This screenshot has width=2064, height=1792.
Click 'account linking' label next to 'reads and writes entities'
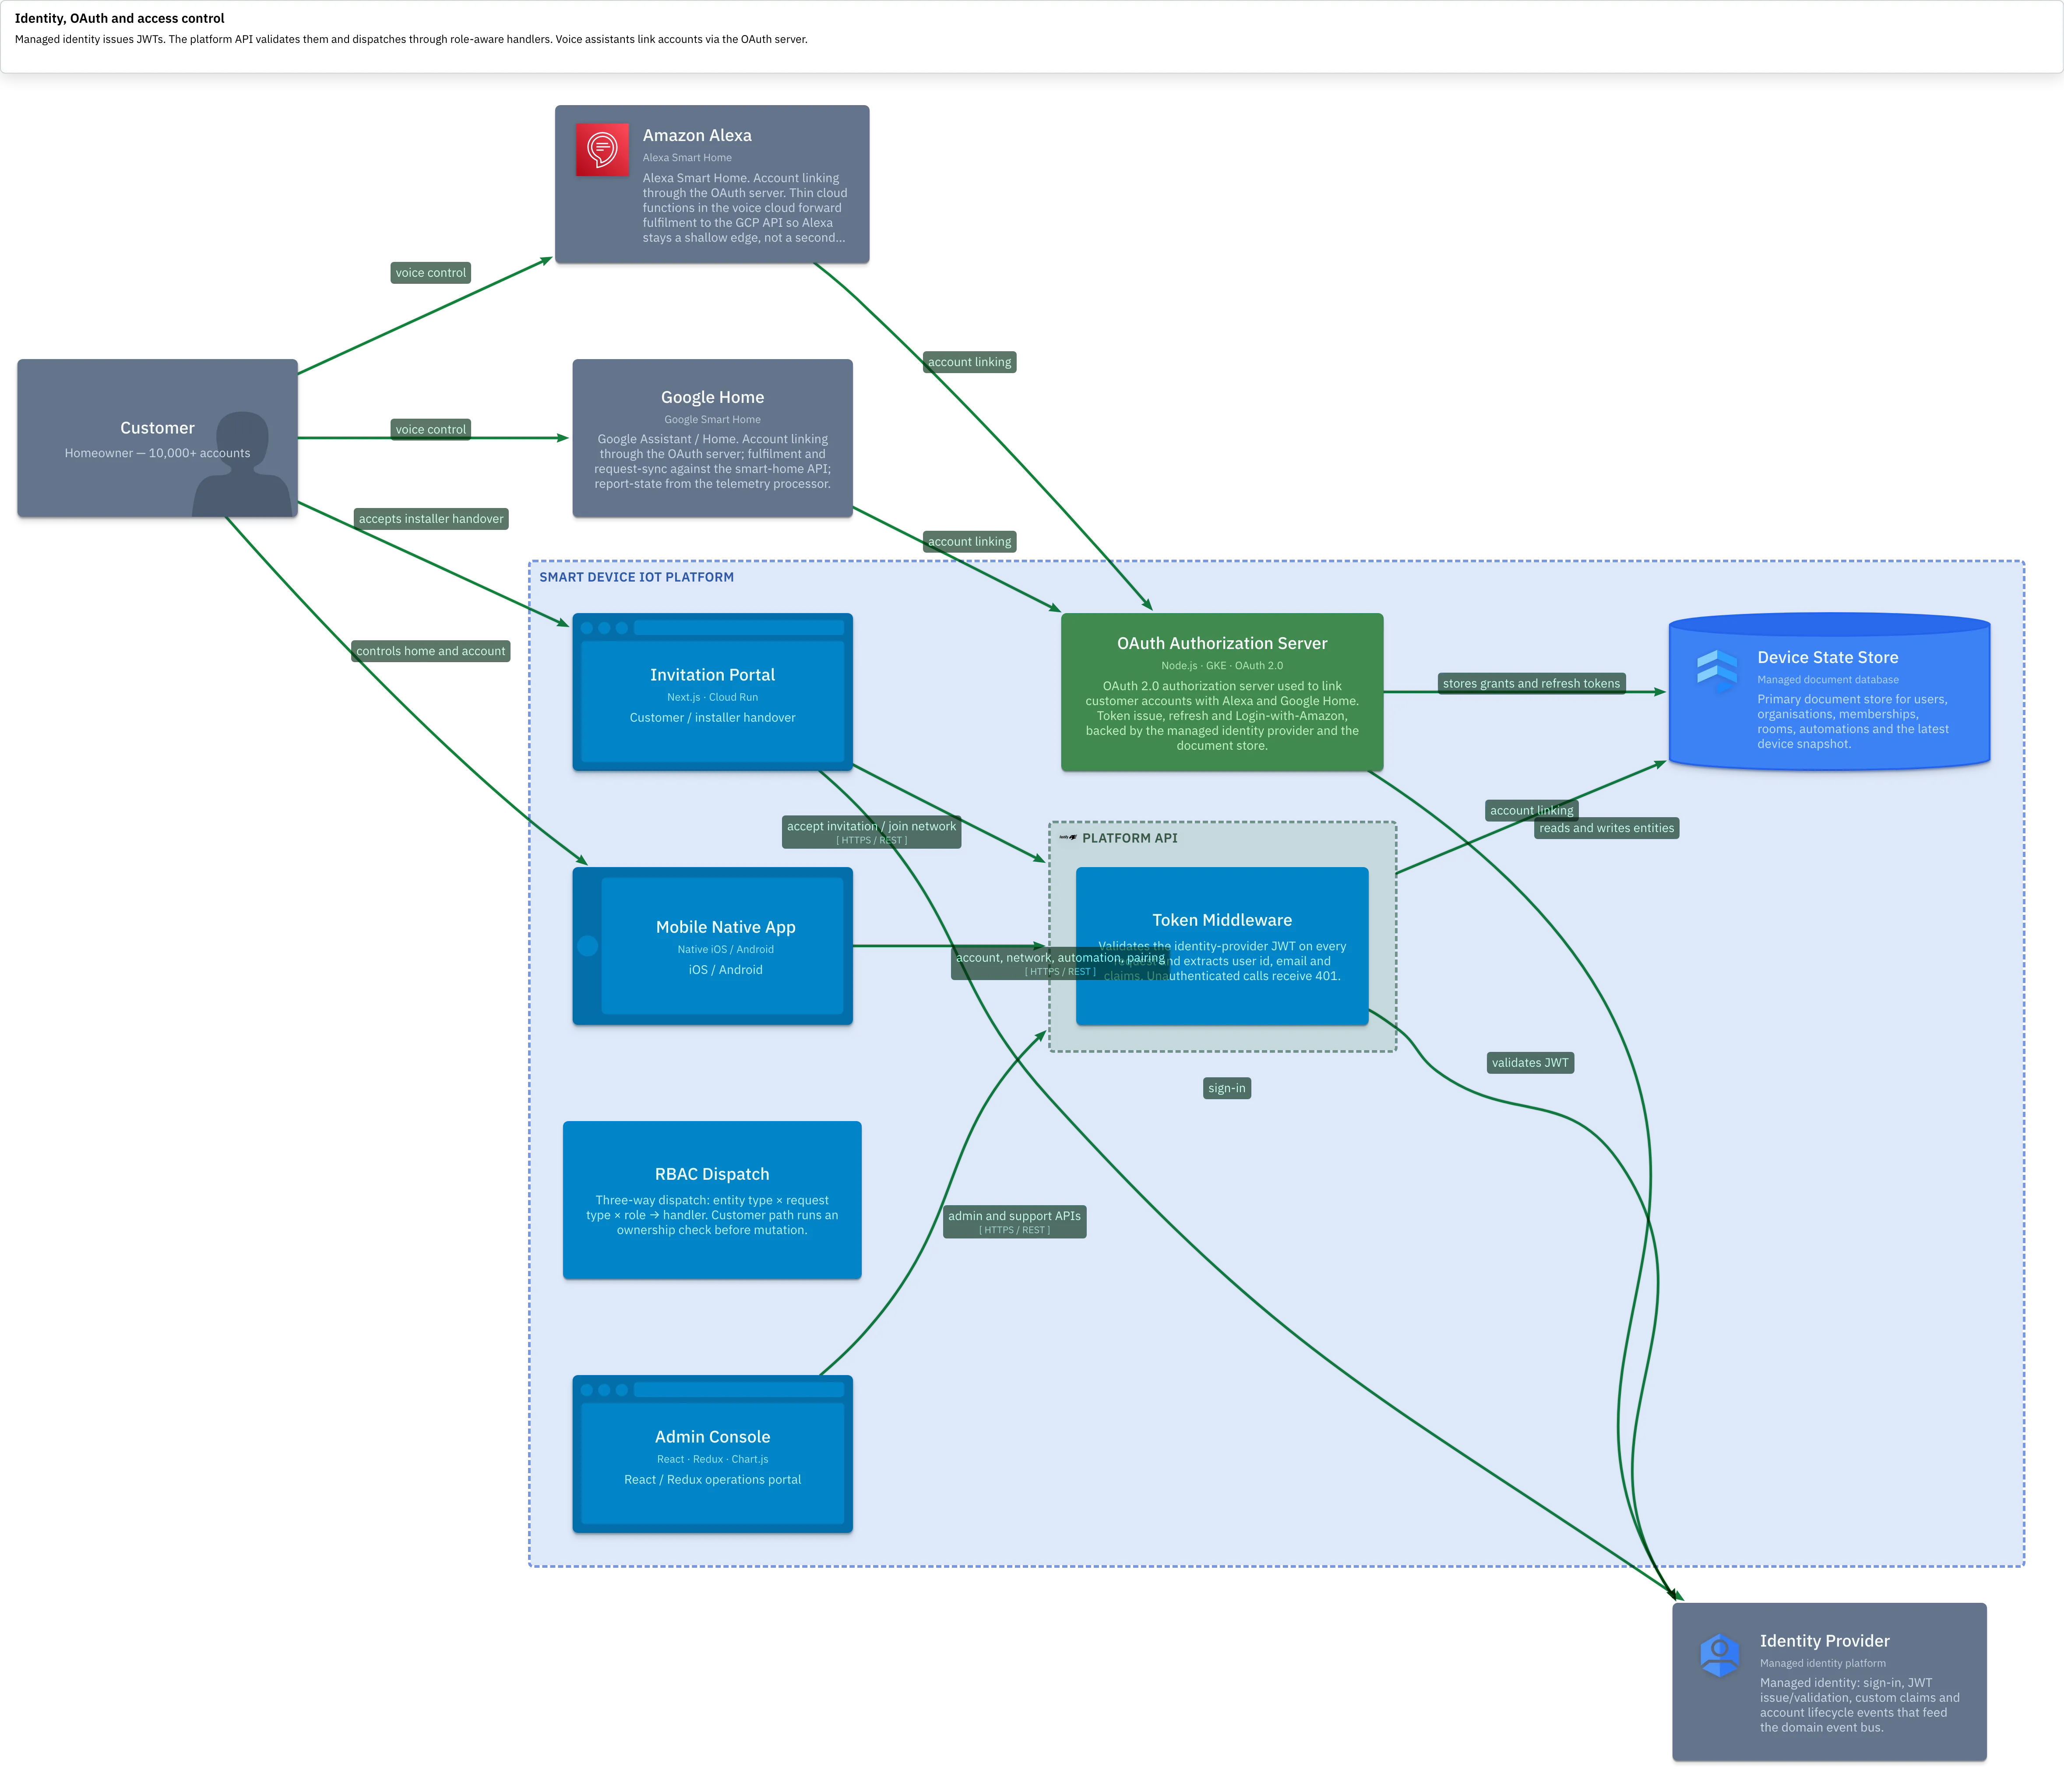pyautogui.click(x=1531, y=810)
